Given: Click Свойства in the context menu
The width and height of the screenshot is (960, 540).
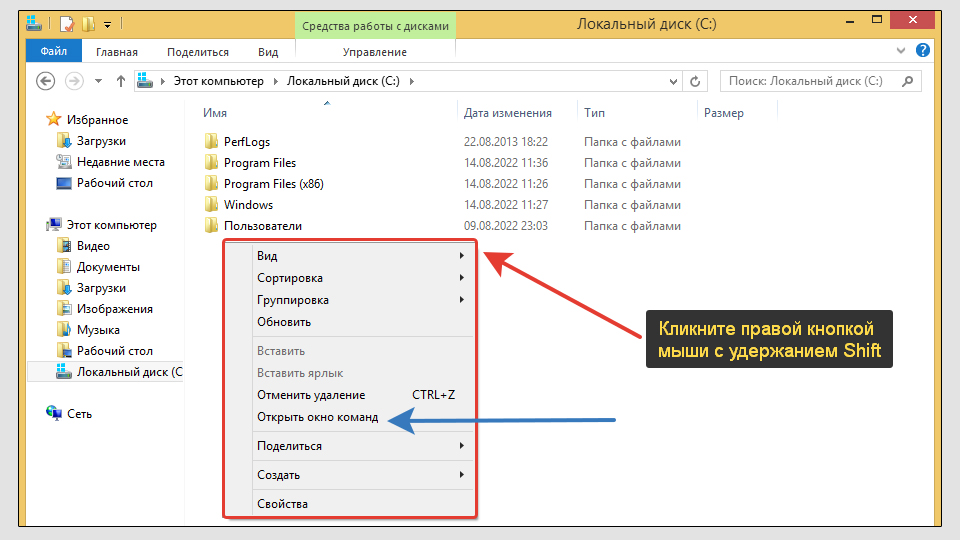Looking at the screenshot, I should pyautogui.click(x=282, y=504).
